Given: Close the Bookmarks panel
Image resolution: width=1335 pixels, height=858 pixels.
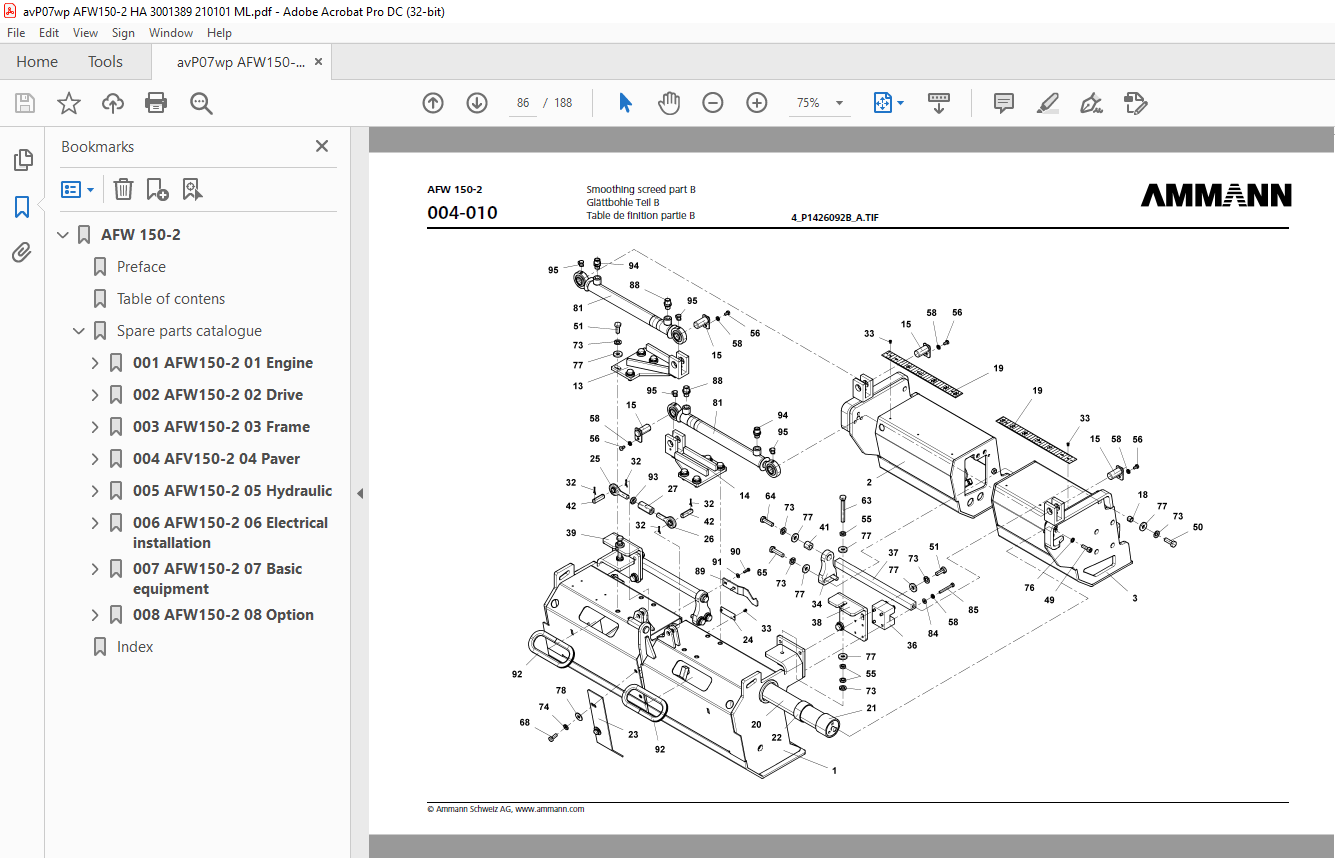Looking at the screenshot, I should (322, 146).
